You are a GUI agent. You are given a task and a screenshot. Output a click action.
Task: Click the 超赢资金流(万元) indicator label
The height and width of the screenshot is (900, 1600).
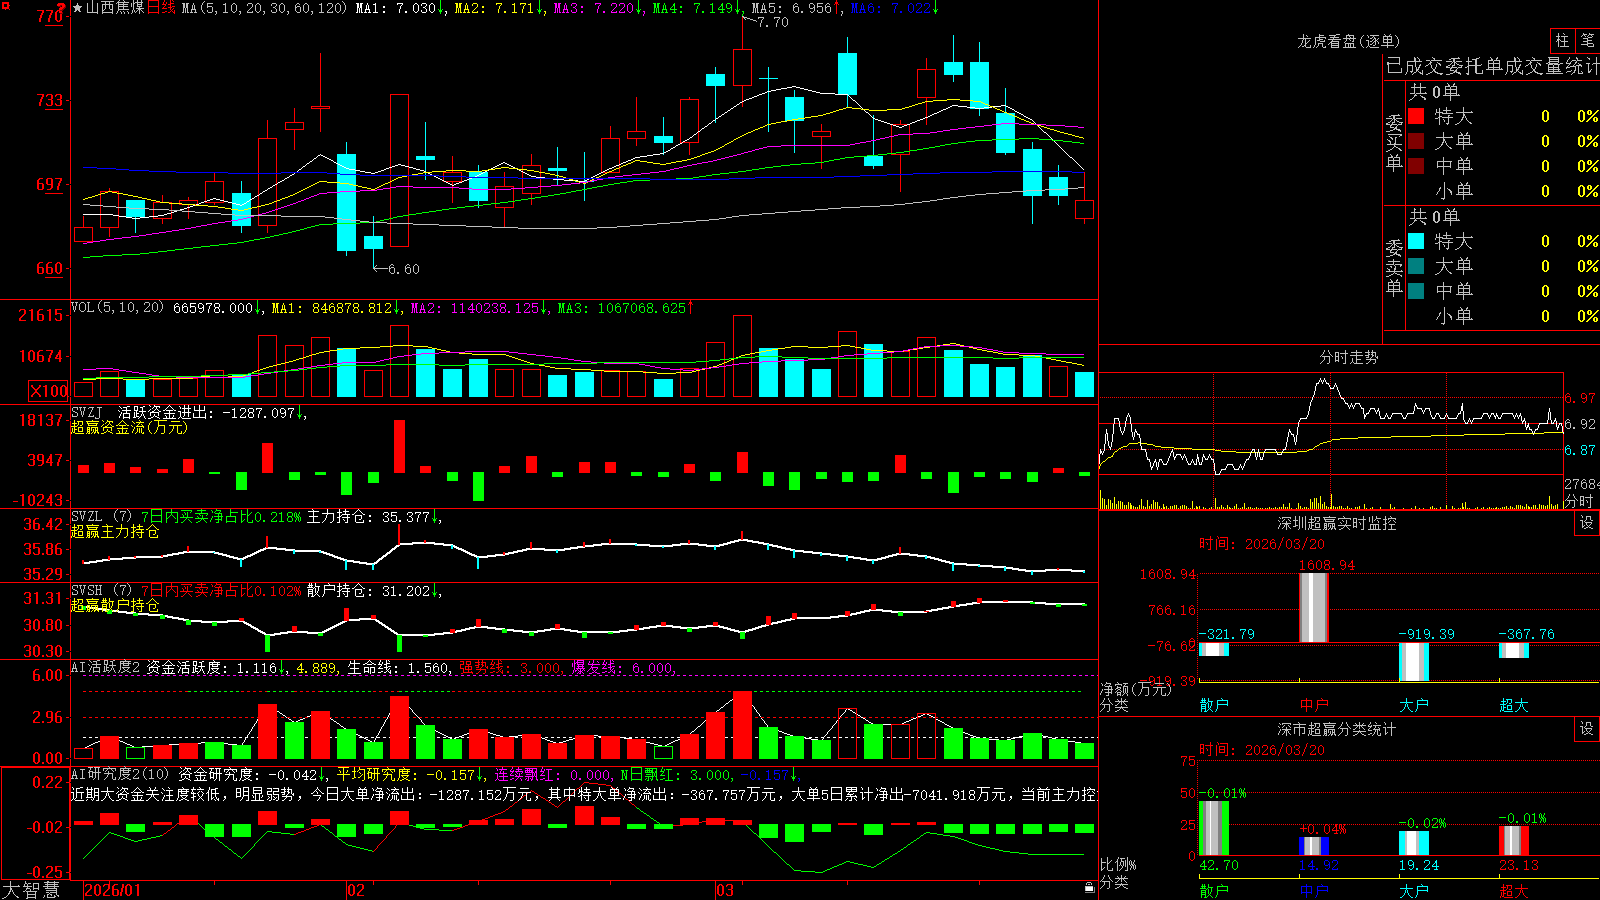[129, 427]
